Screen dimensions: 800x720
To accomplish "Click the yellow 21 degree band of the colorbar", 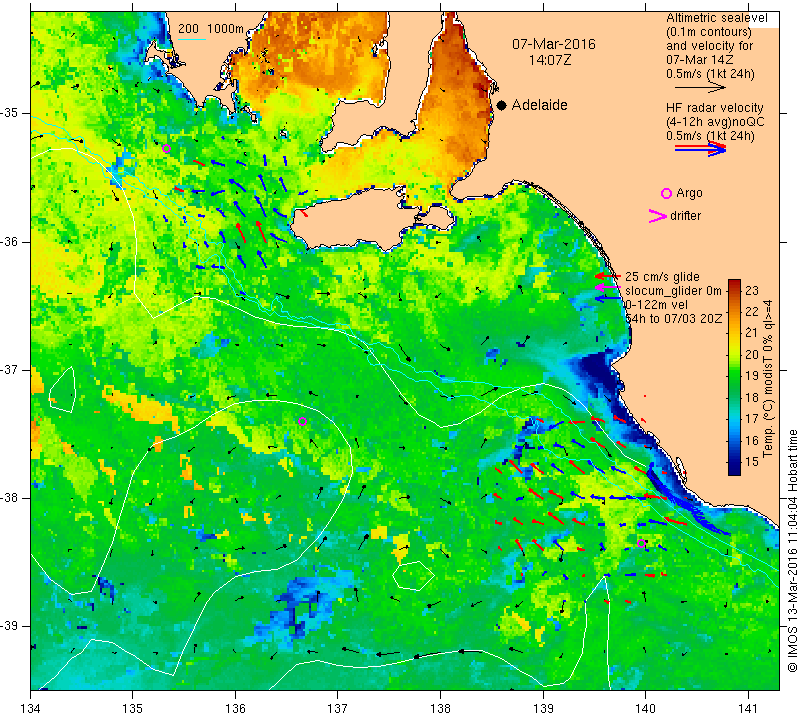I will coord(734,333).
